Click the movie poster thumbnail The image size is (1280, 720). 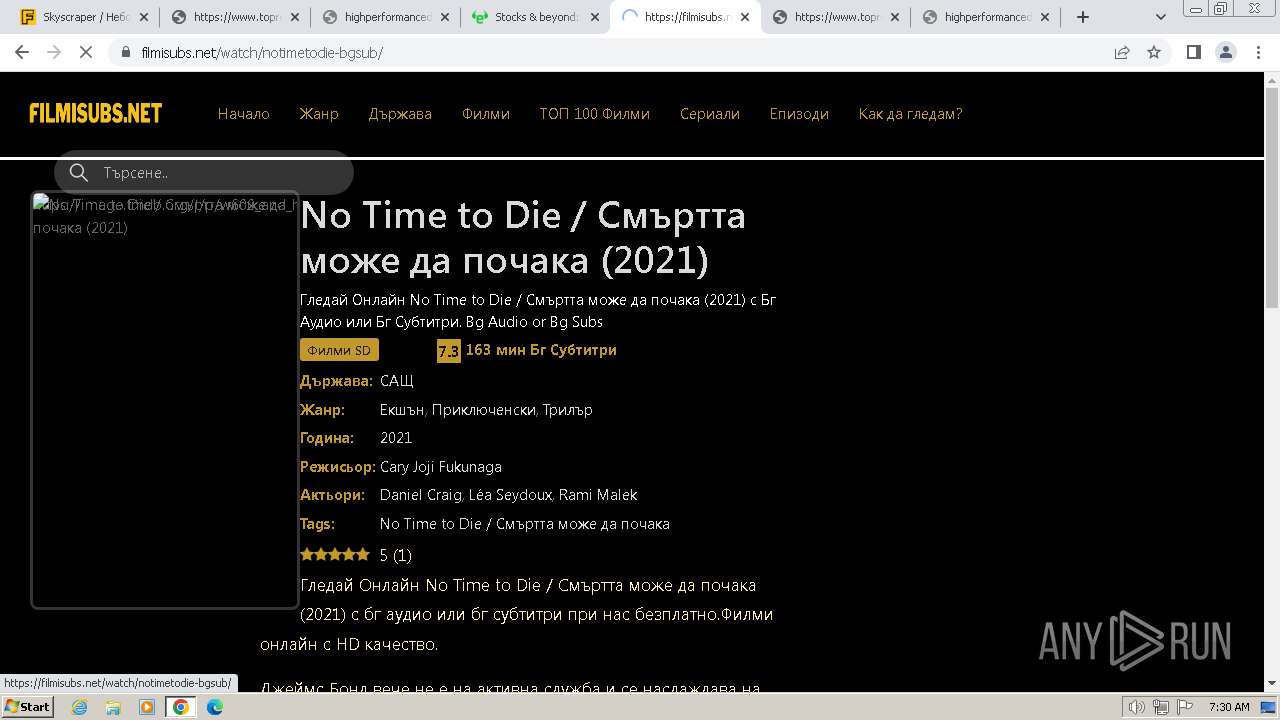pos(165,400)
